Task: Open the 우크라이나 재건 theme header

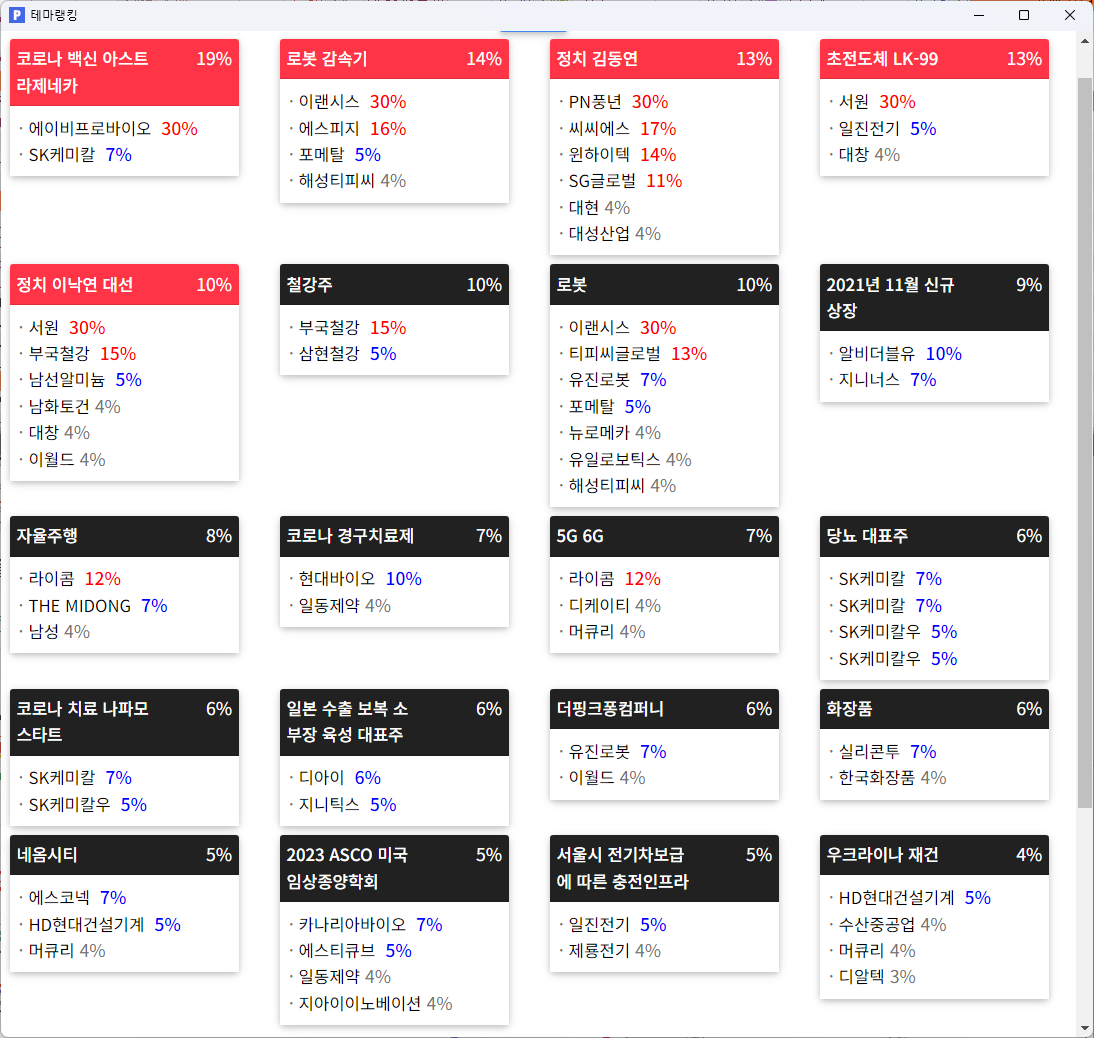Action: click(x=934, y=855)
